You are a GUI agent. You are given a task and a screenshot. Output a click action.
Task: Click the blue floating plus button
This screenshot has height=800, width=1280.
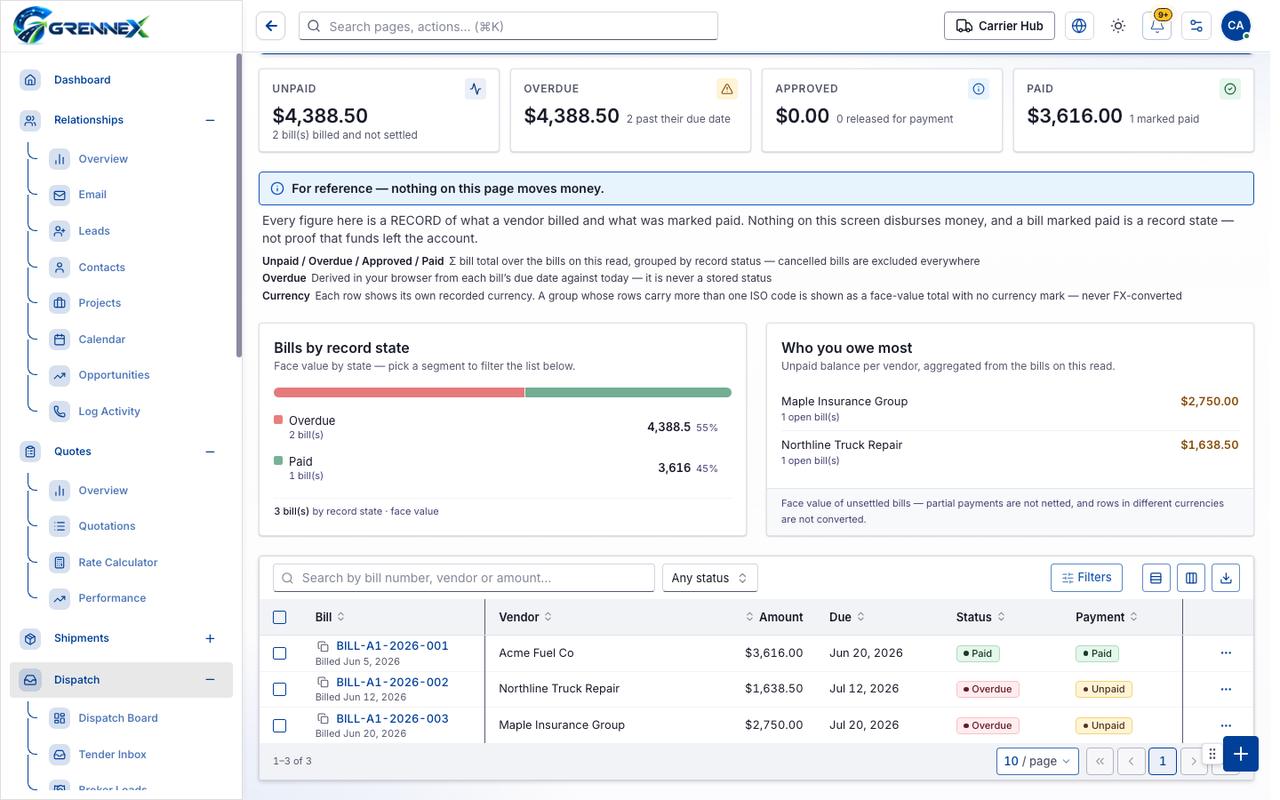tap(1240, 754)
